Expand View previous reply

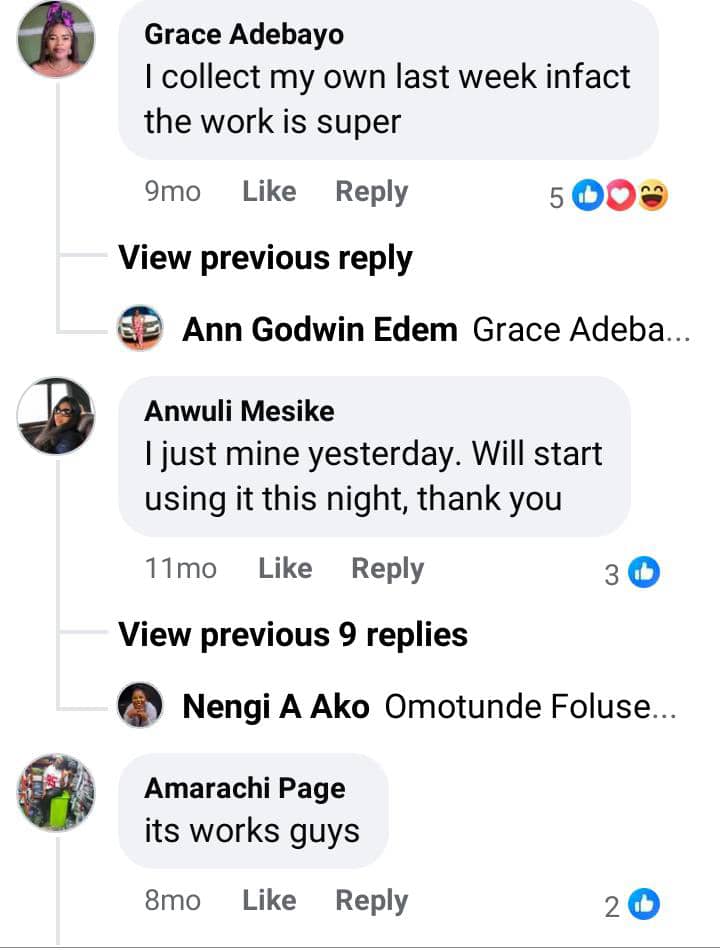[x=265, y=258]
